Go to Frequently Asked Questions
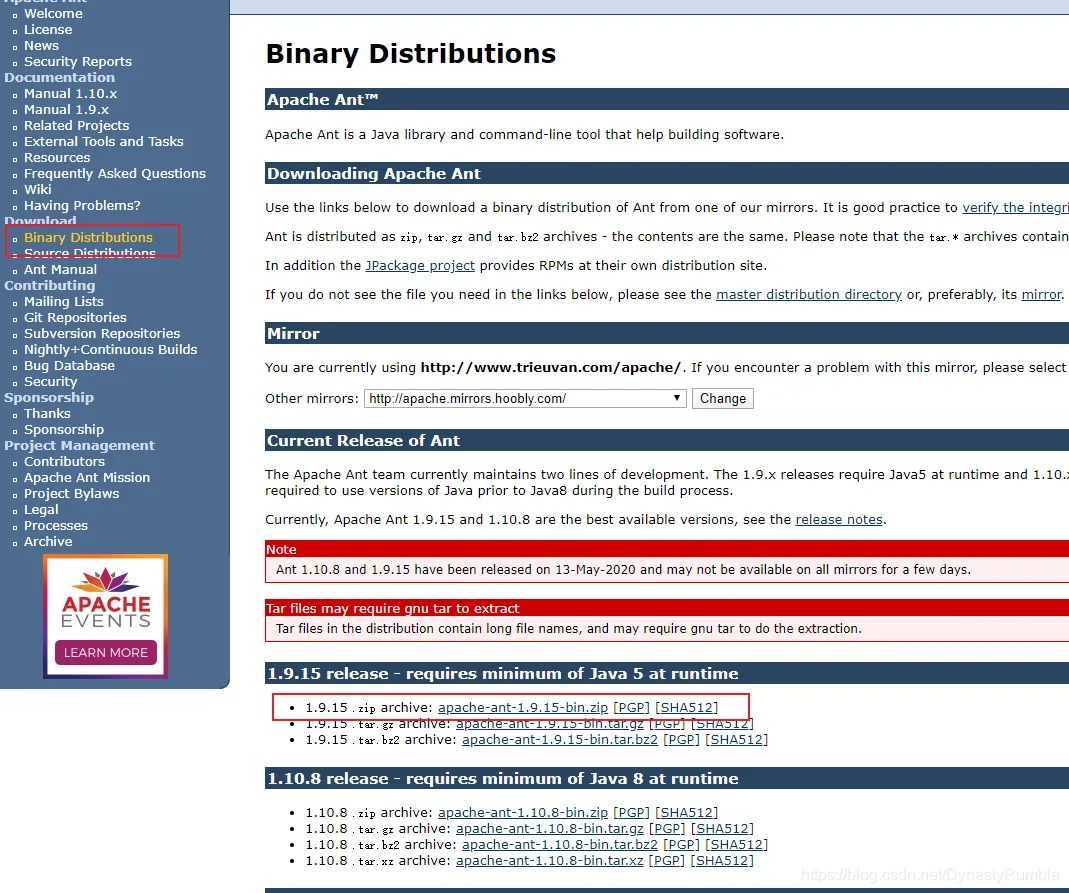Image resolution: width=1069 pixels, height=893 pixels. click(115, 173)
